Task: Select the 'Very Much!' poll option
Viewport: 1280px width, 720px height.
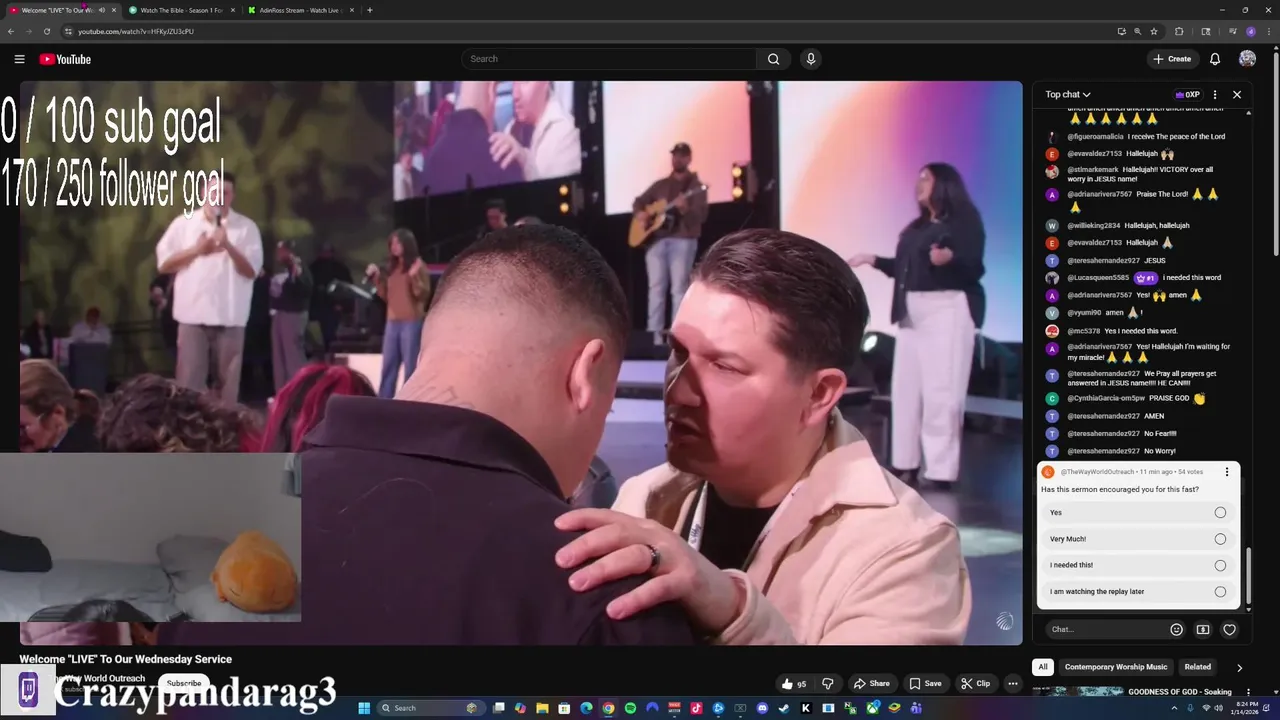Action: (x=1138, y=539)
